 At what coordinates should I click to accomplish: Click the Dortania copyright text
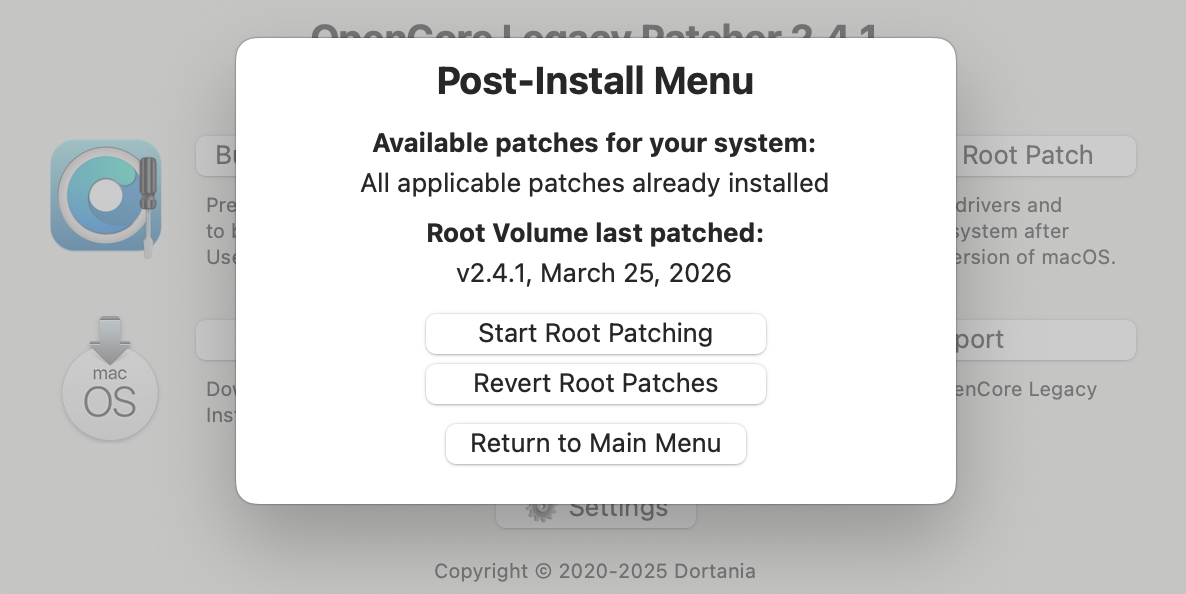595,572
